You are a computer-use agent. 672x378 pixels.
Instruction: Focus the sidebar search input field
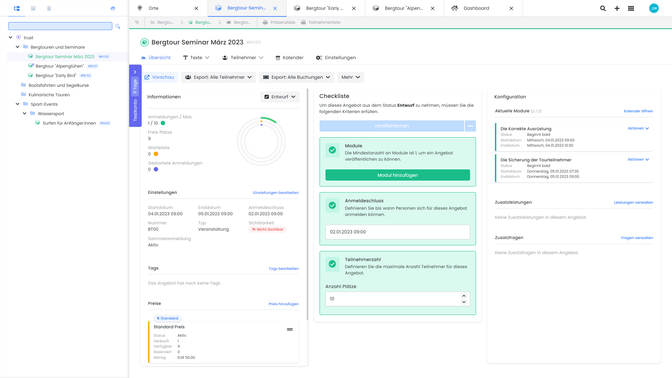point(60,26)
